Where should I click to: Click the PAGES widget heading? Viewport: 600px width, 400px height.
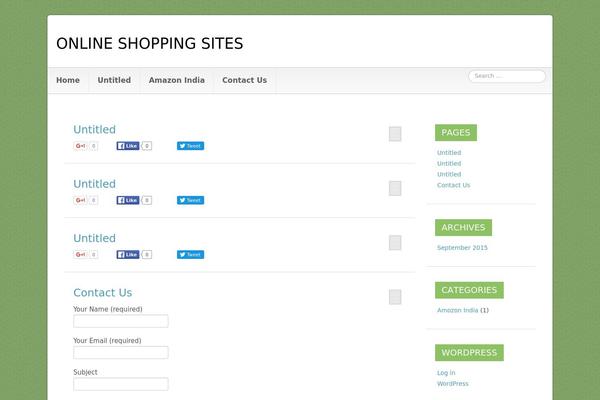tap(456, 132)
